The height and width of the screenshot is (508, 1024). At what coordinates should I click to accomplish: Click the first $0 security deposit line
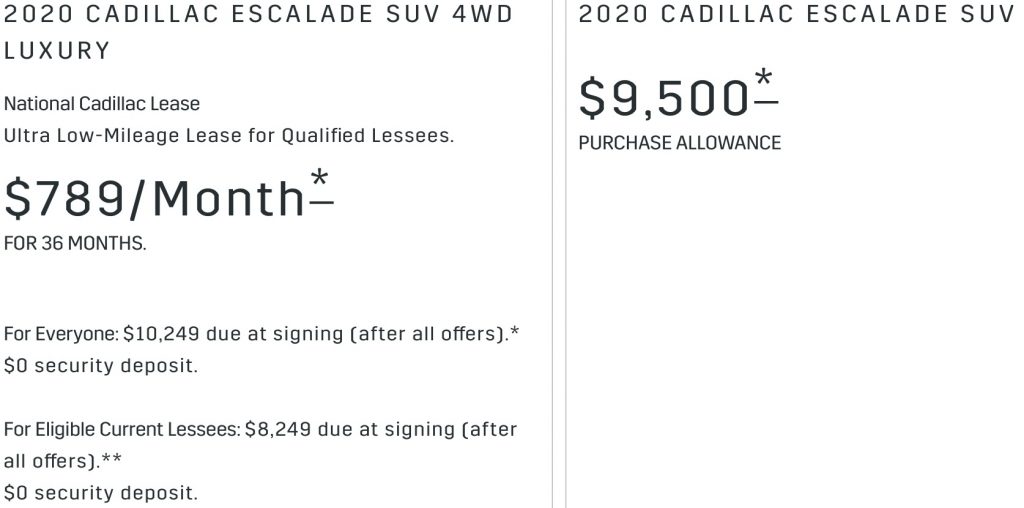(x=101, y=366)
